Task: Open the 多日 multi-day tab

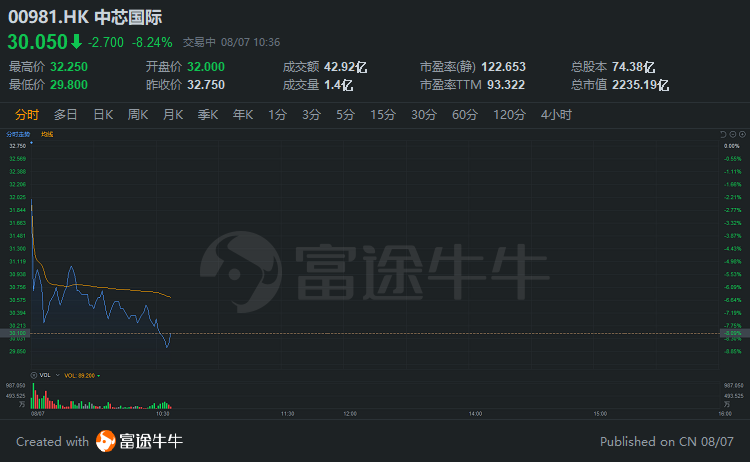Action: 66,115
